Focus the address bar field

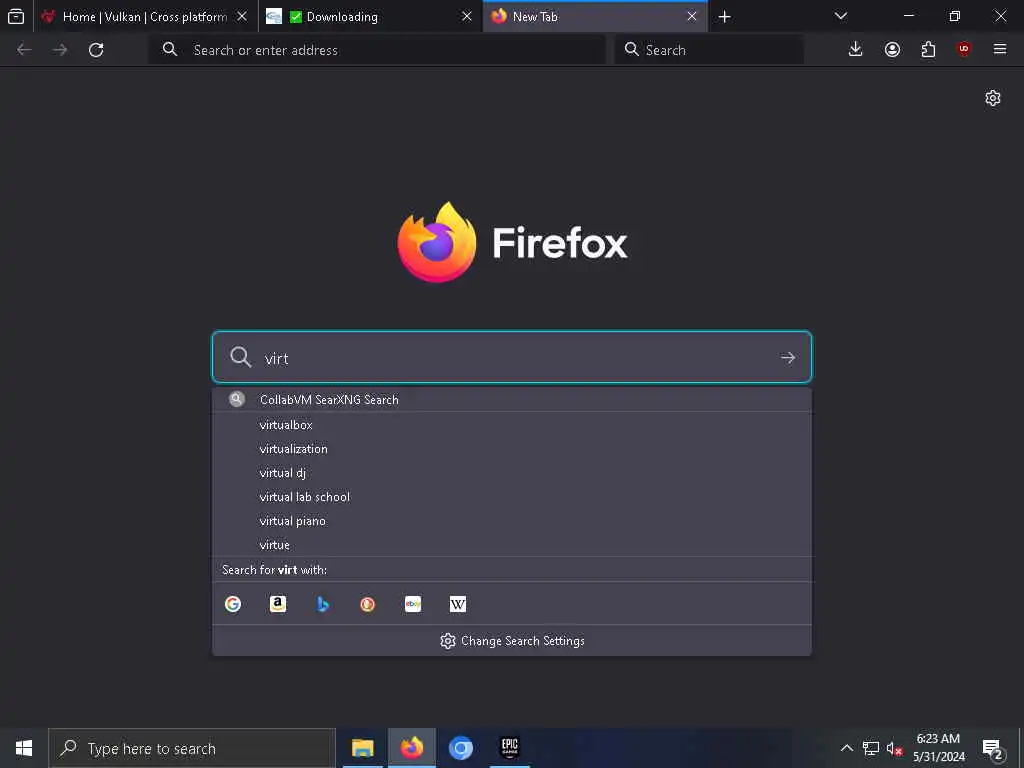tap(377, 50)
